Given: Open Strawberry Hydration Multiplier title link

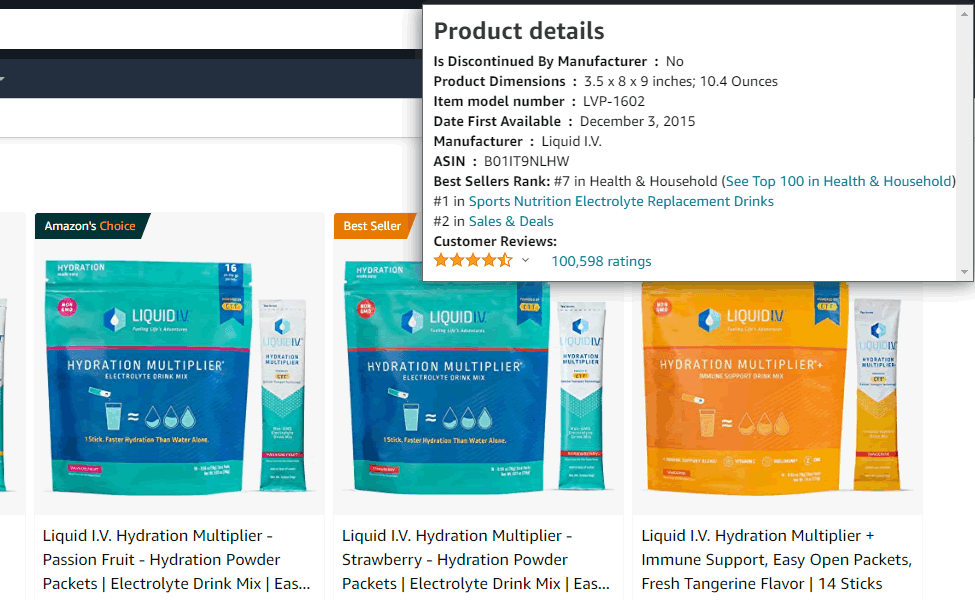Looking at the screenshot, I should pyautogui.click(x=476, y=560).
